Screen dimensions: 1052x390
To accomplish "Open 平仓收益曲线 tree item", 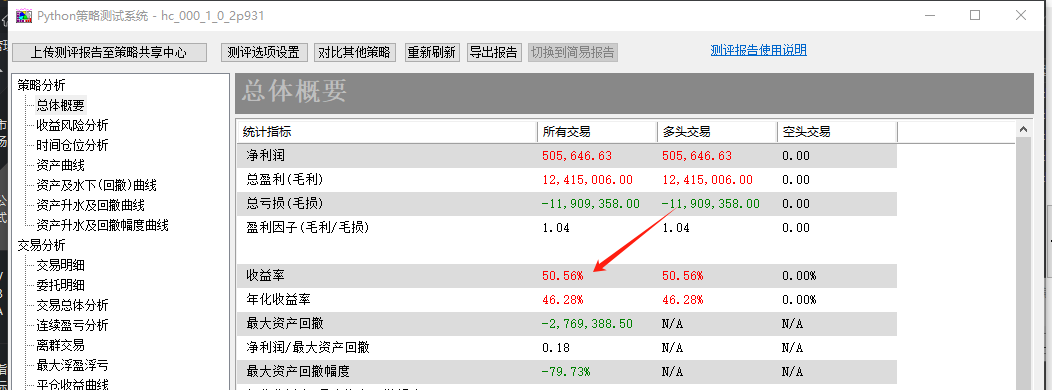I will (72, 384).
